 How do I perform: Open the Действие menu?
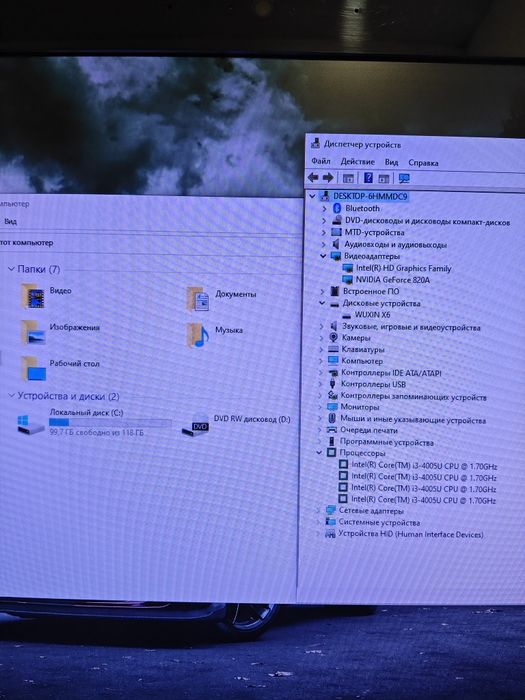(x=357, y=162)
